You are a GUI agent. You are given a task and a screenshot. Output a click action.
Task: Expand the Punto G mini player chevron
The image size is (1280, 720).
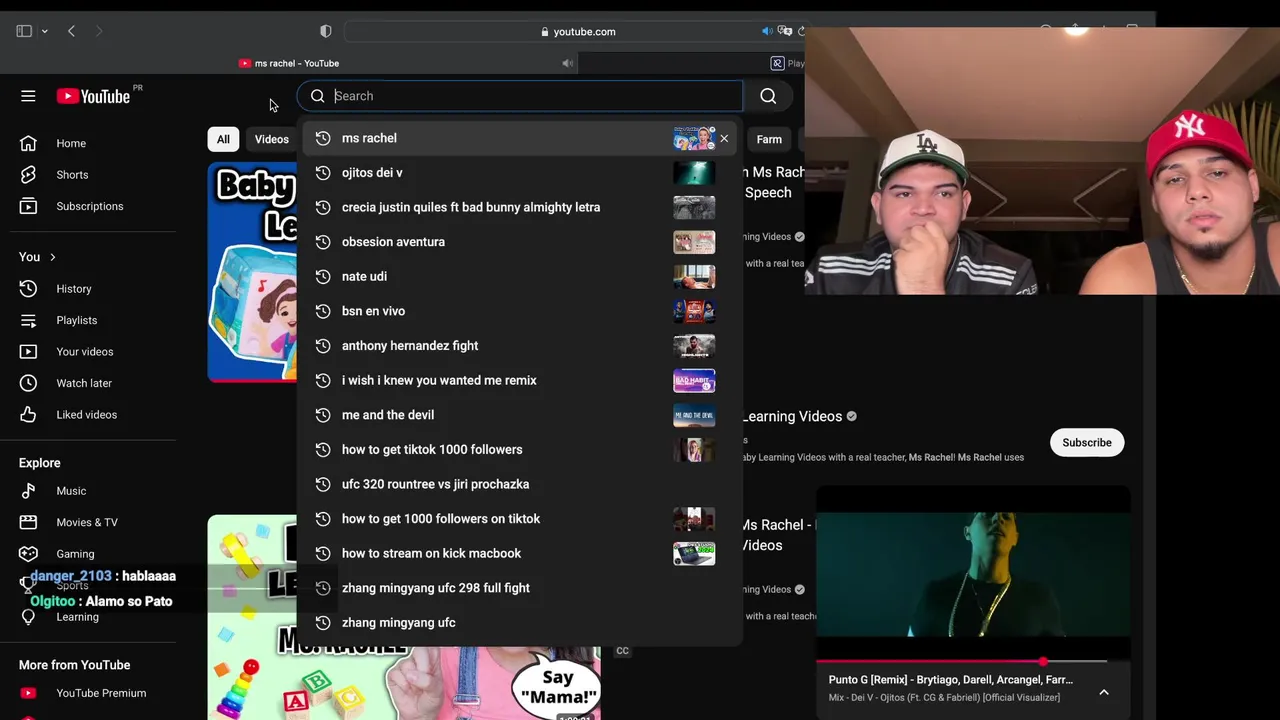click(1104, 692)
